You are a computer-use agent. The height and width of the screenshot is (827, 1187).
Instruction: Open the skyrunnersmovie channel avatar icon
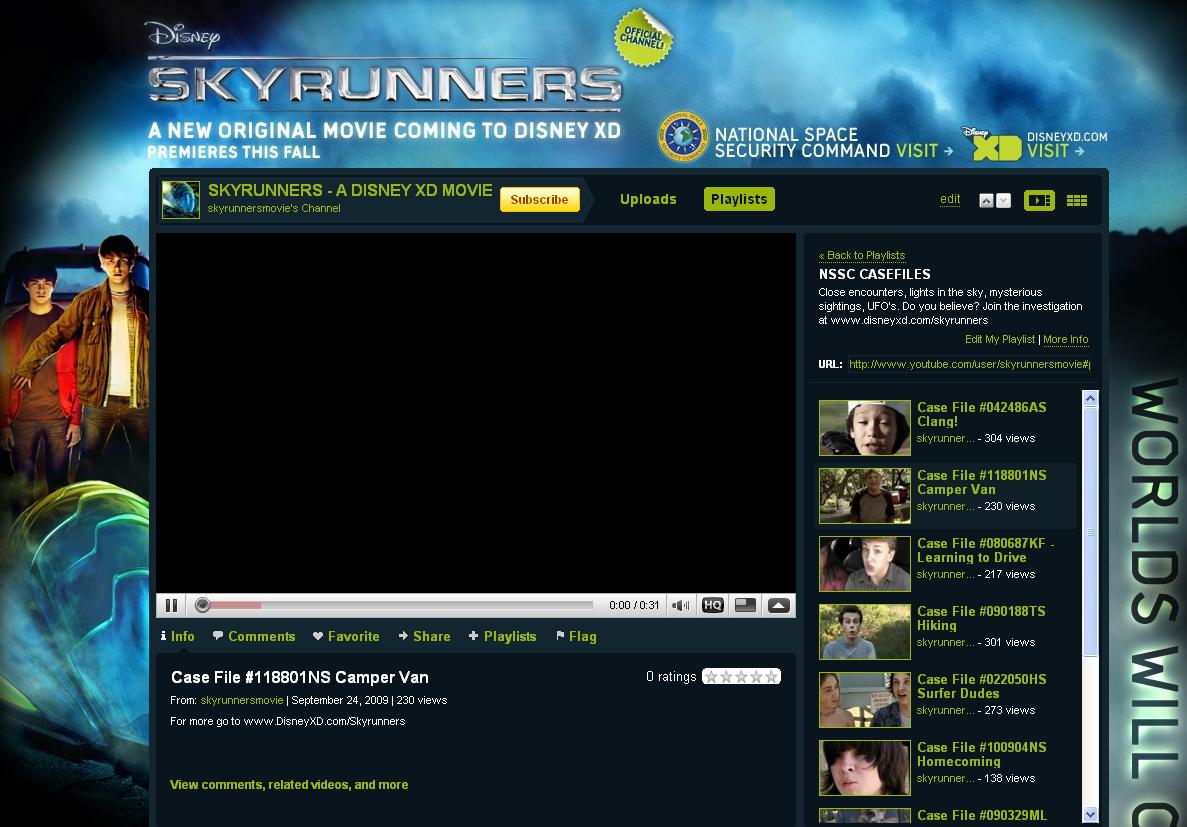pos(181,199)
